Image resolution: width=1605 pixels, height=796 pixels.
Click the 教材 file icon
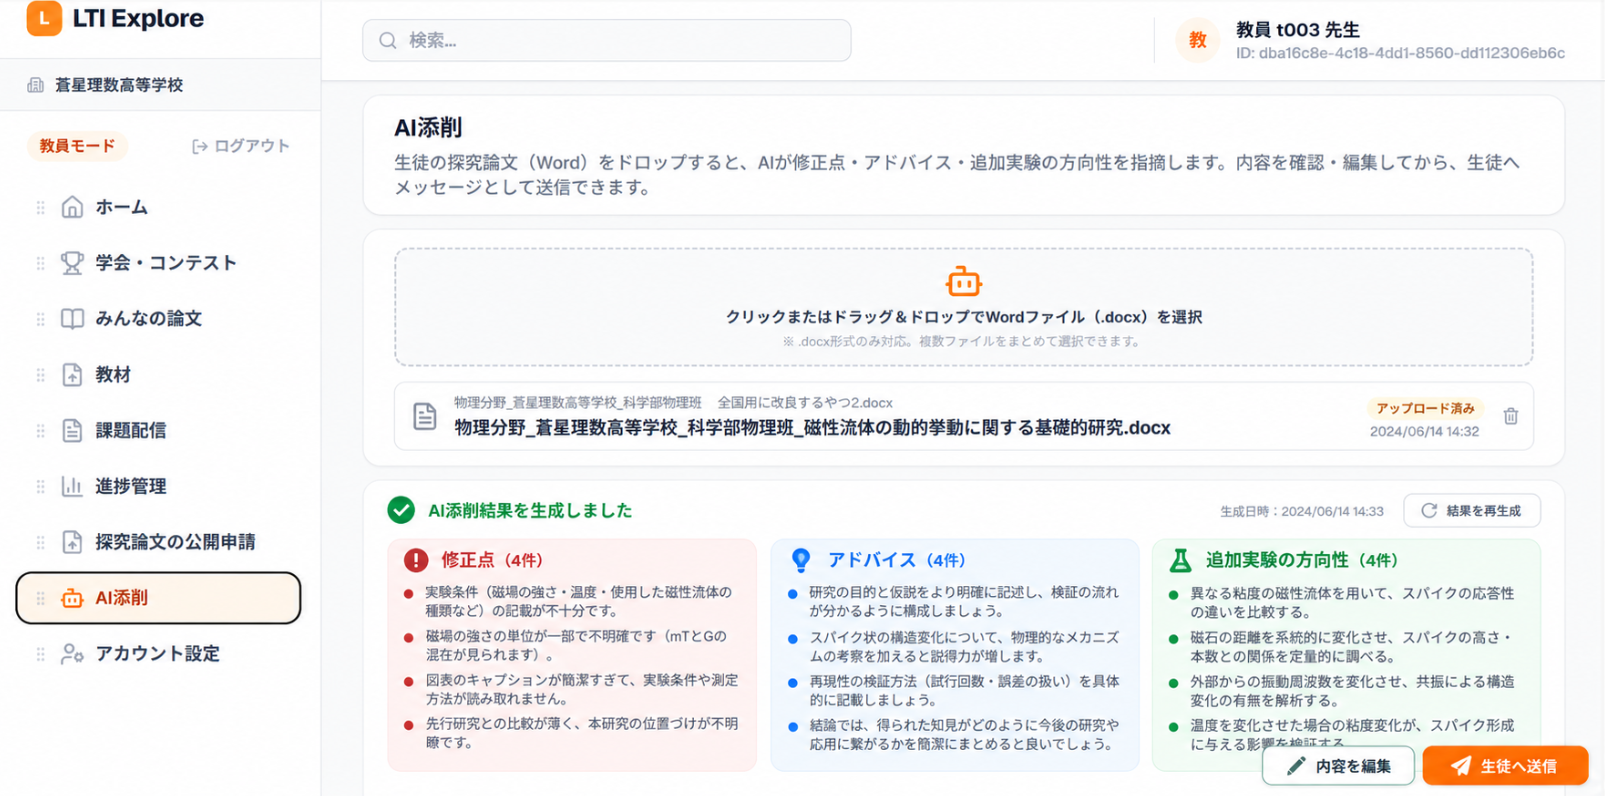(72, 375)
